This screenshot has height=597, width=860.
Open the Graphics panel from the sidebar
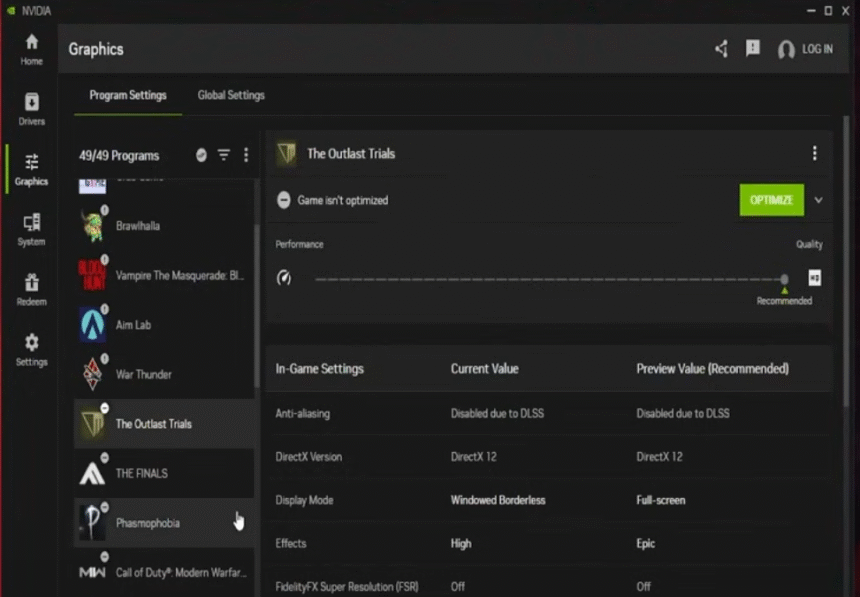pyautogui.click(x=31, y=168)
